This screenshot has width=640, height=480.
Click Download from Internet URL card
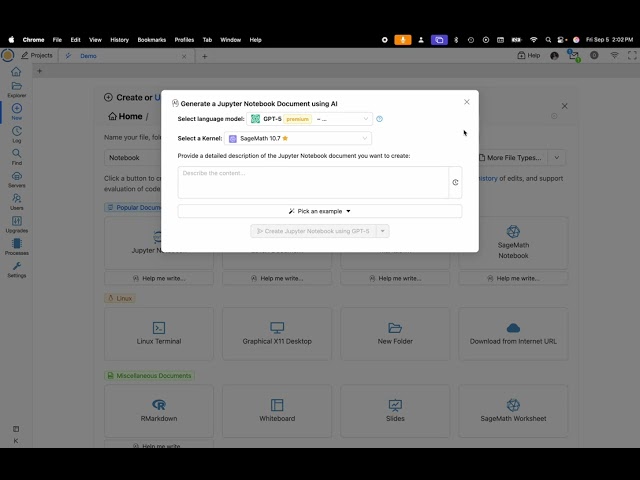tap(513, 334)
